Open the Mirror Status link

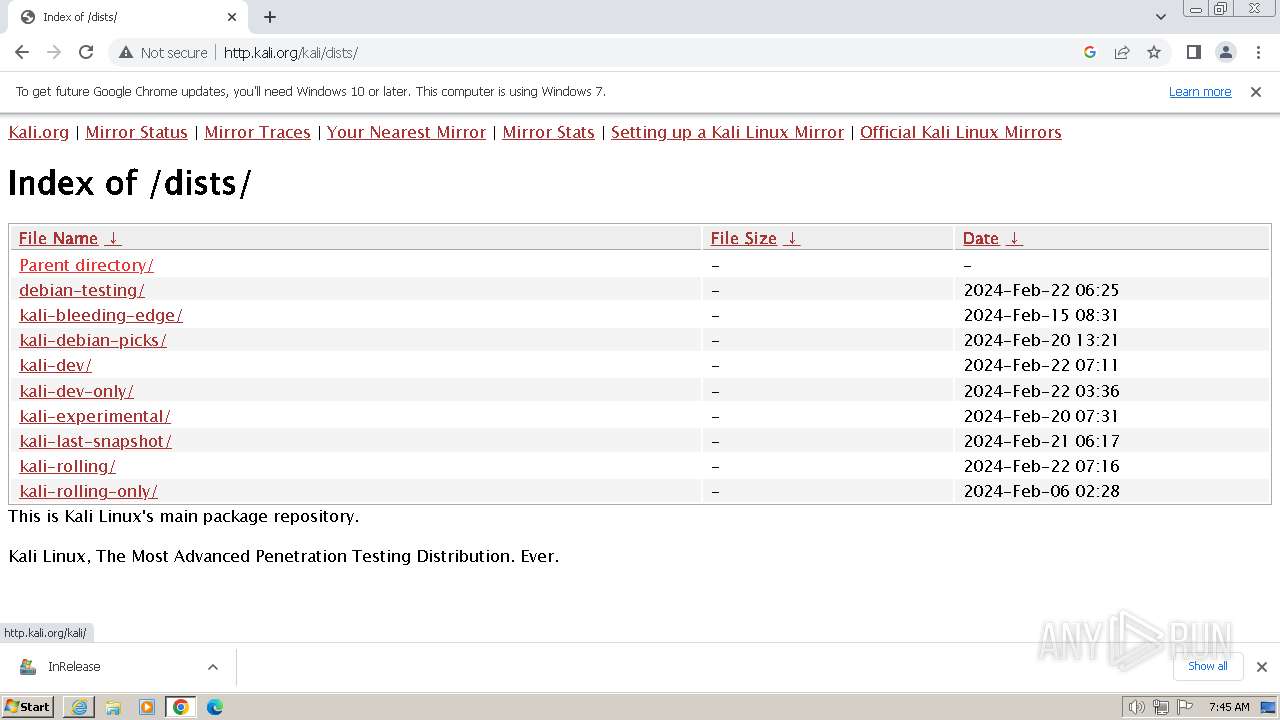pos(136,132)
